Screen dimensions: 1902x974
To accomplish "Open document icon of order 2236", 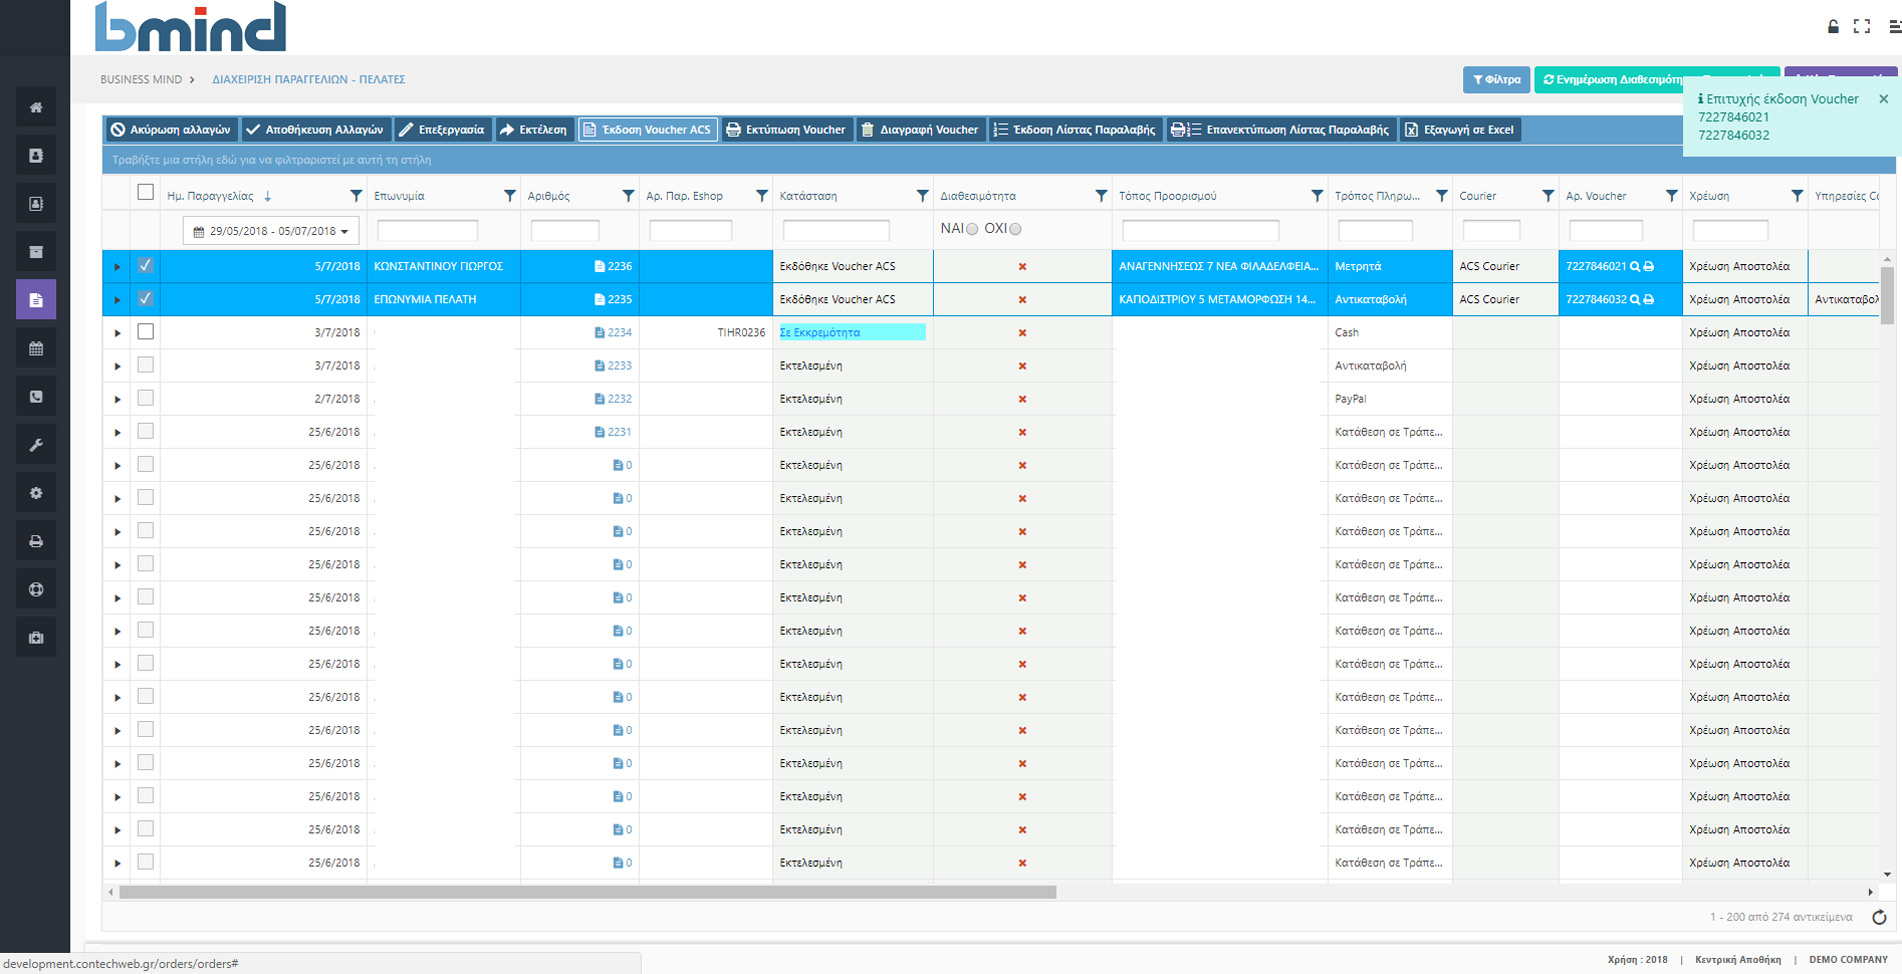I will pyautogui.click(x=599, y=267).
